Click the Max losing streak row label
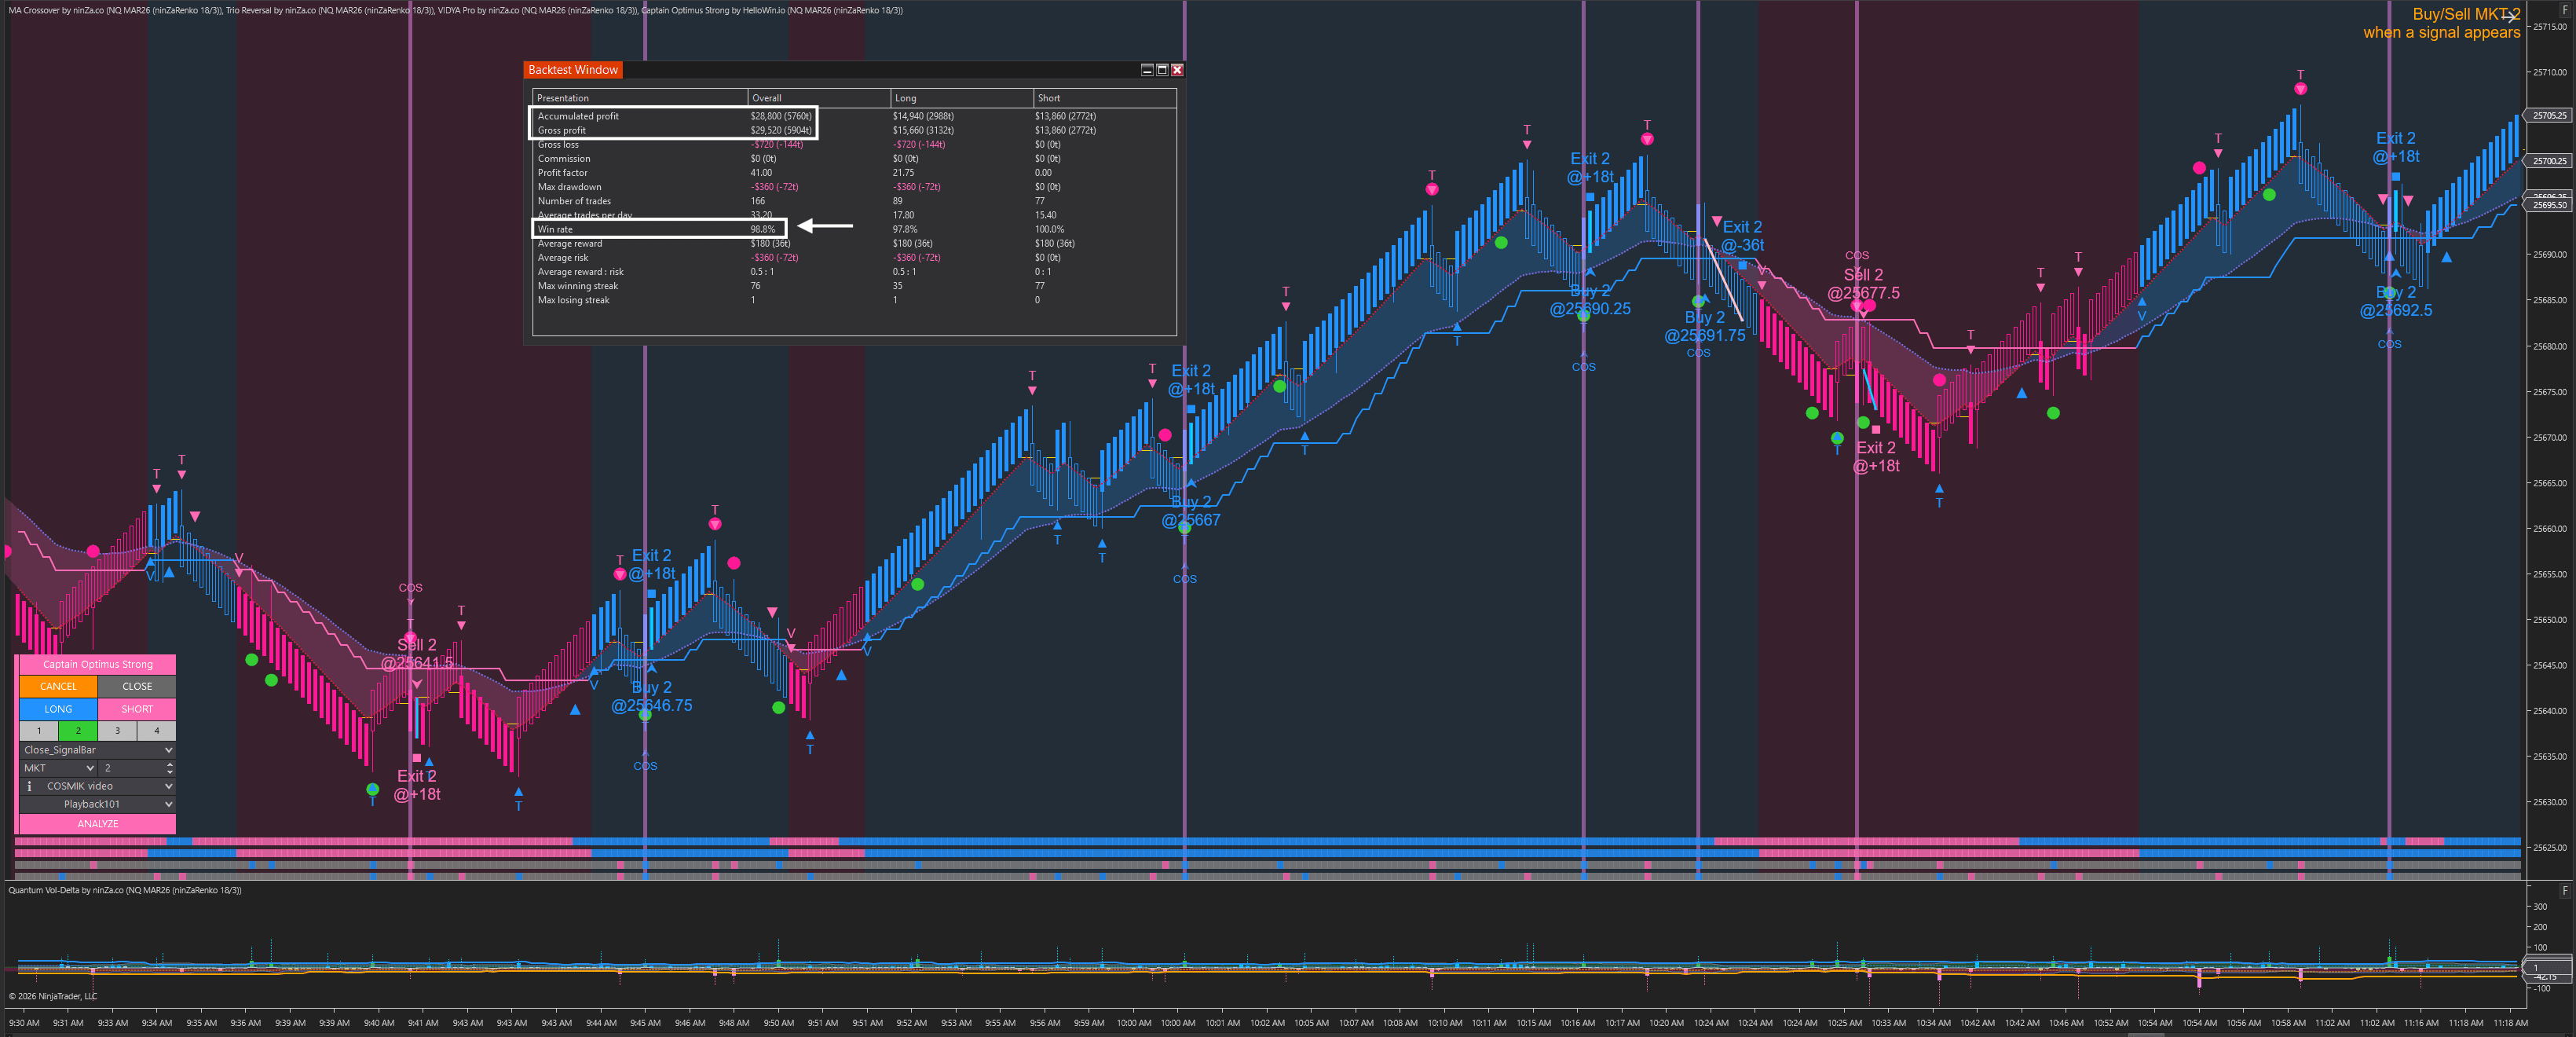 click(x=573, y=300)
